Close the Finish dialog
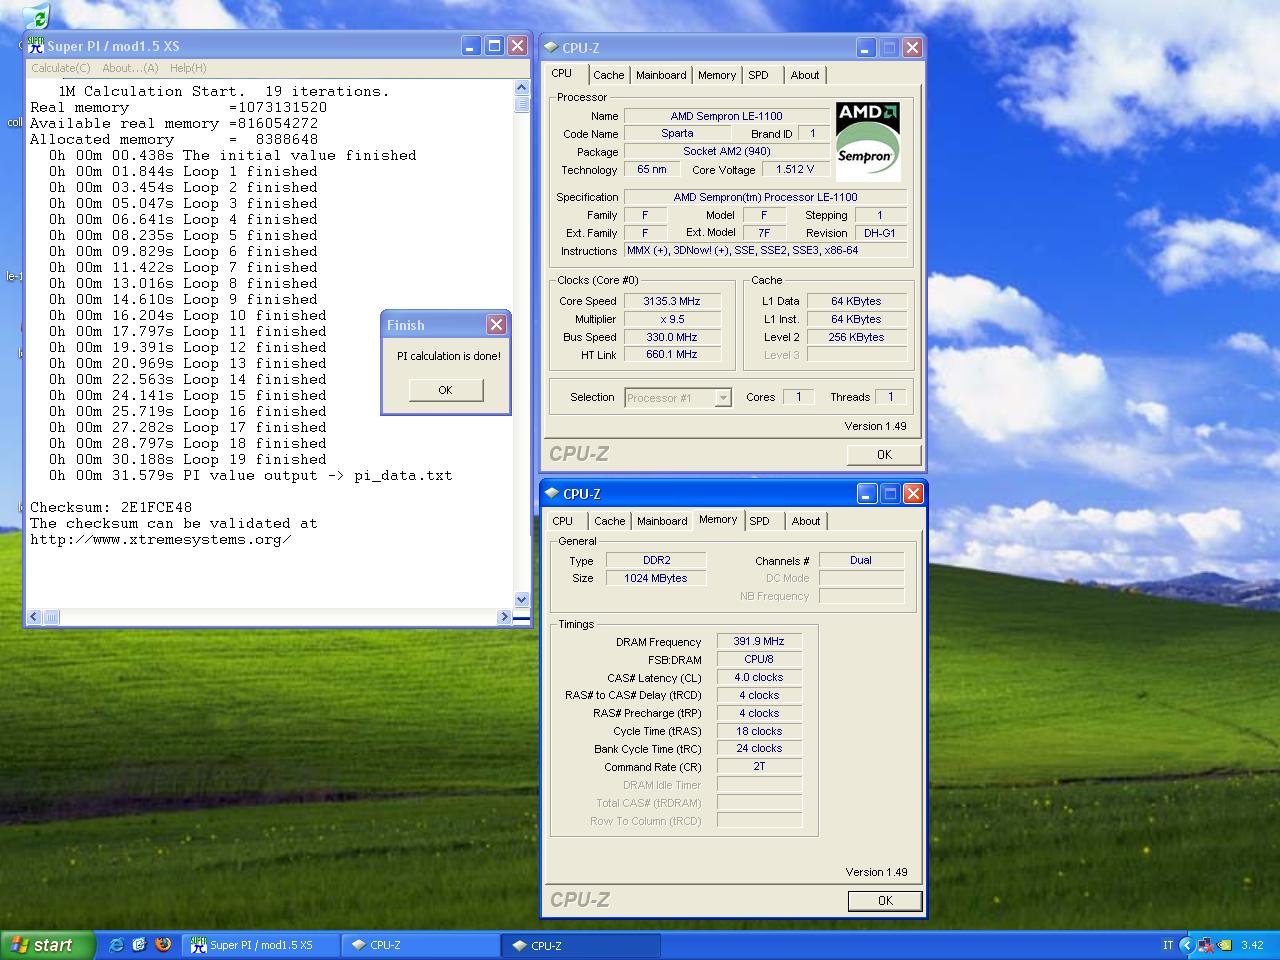This screenshot has height=960, width=1280. click(x=496, y=325)
